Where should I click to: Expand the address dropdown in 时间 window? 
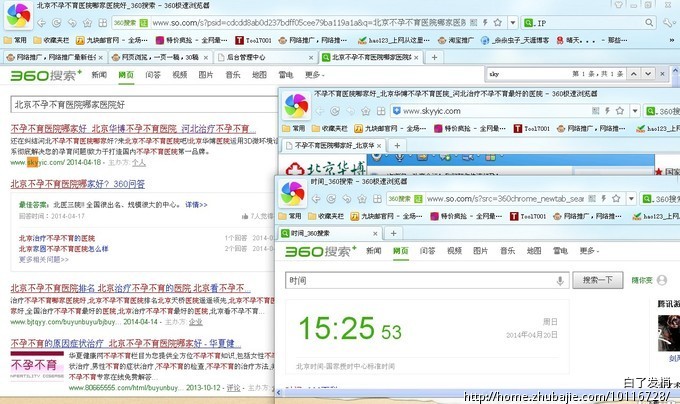pyautogui.click(x=631, y=199)
